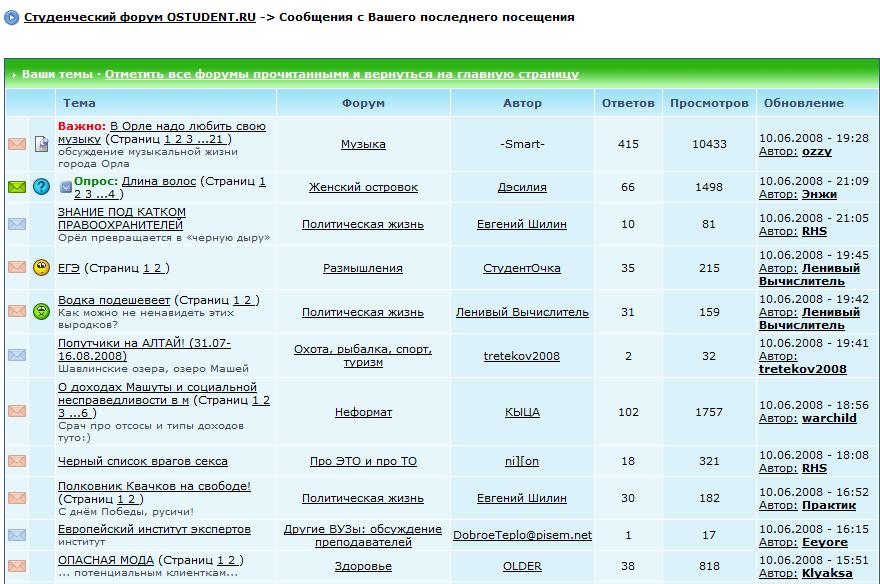The width and height of the screenshot is (880, 584).
Task: Open last poster Практик profile
Action: pos(829,505)
